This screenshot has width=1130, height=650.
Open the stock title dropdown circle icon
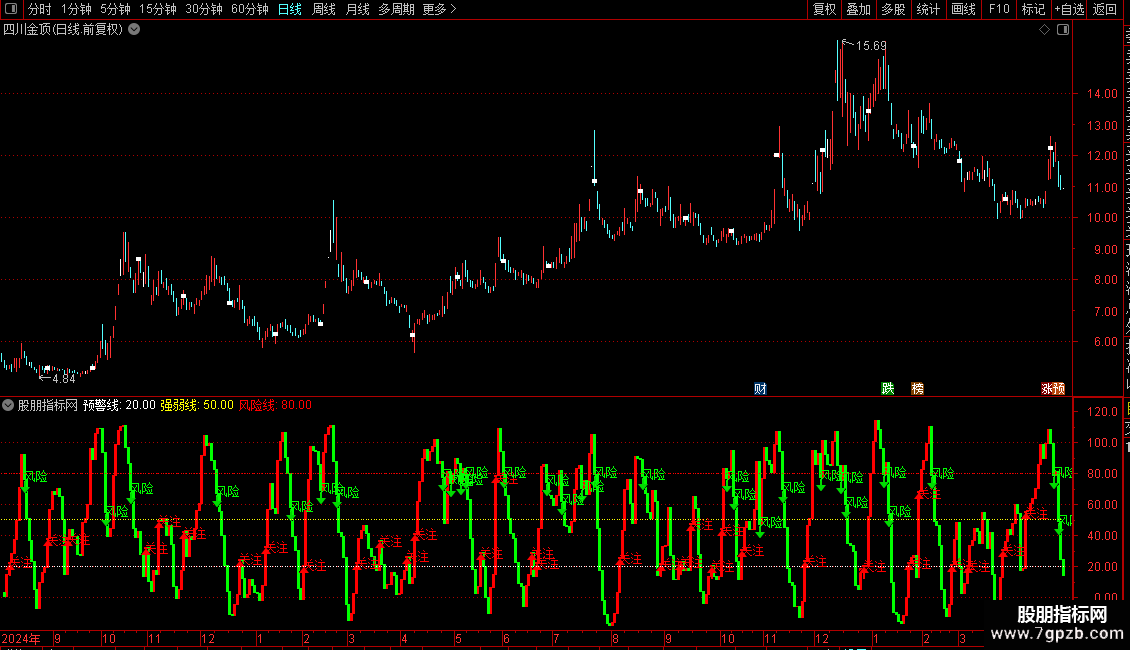[x=134, y=30]
